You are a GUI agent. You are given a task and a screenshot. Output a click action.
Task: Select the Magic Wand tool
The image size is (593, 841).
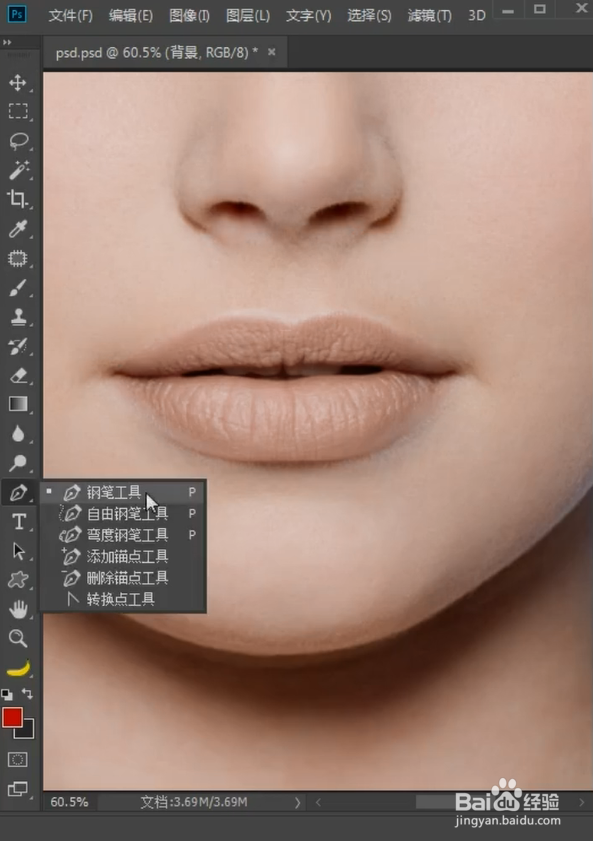pos(18,170)
